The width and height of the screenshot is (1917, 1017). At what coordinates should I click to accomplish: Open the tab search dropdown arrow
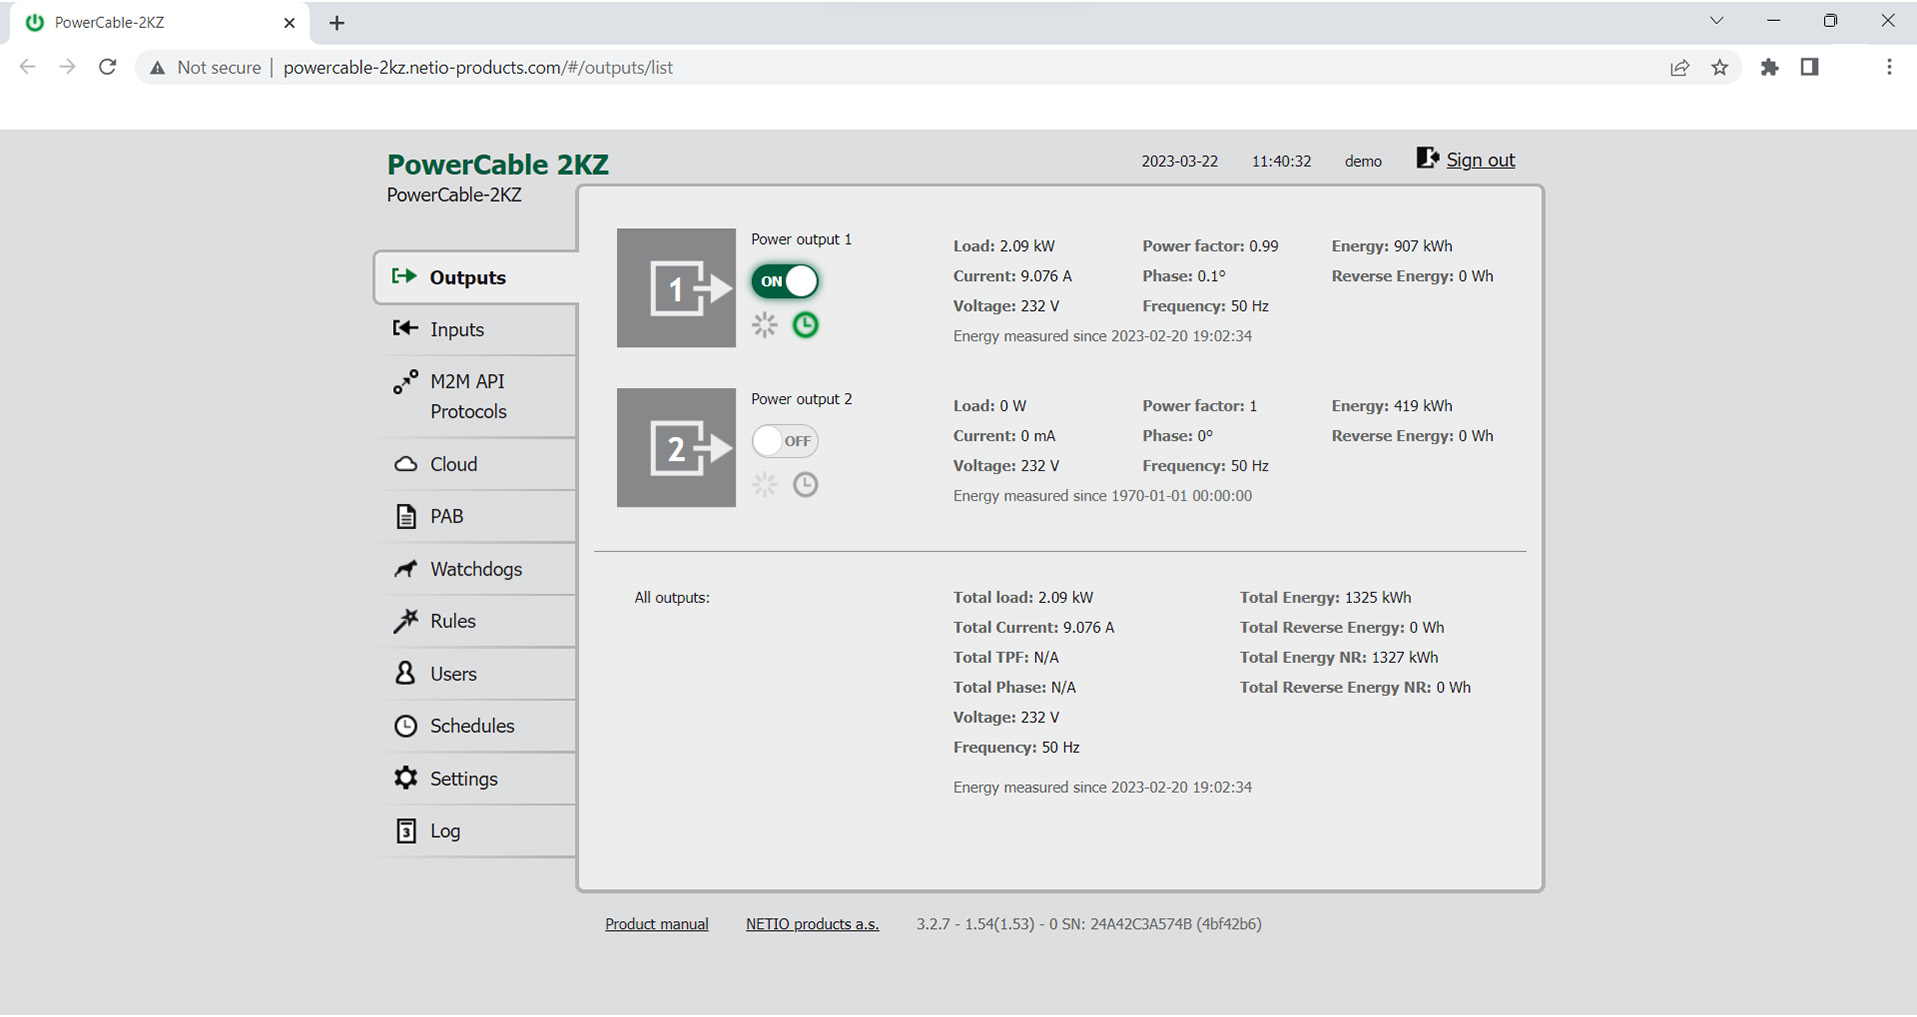pyautogui.click(x=1716, y=21)
